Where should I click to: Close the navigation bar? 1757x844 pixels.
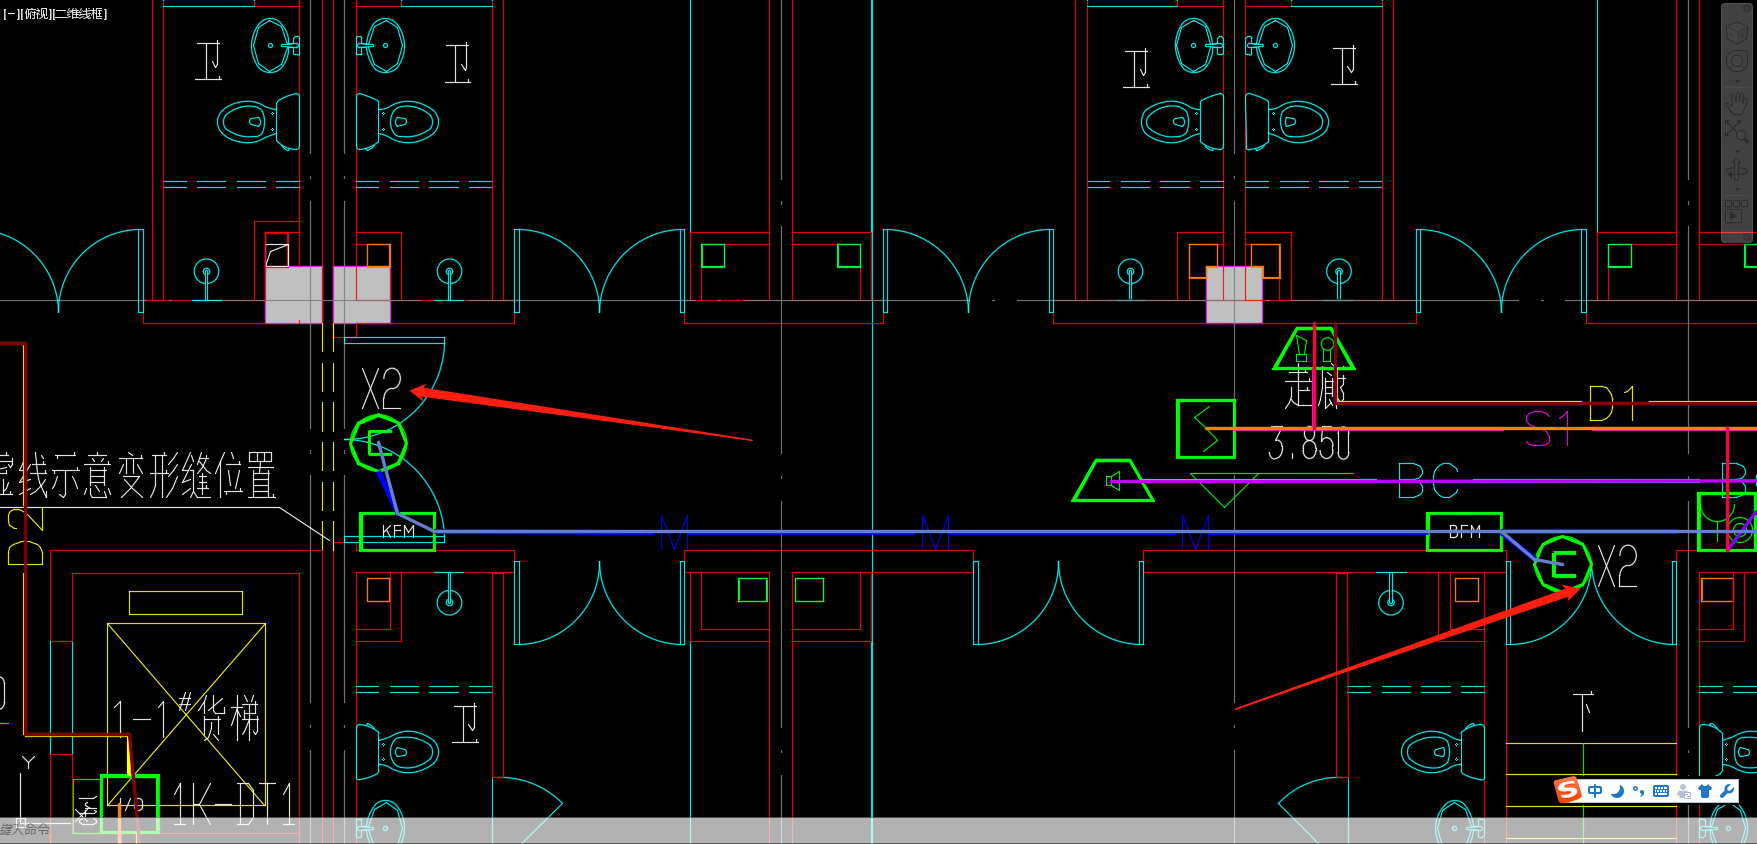pos(1746,9)
